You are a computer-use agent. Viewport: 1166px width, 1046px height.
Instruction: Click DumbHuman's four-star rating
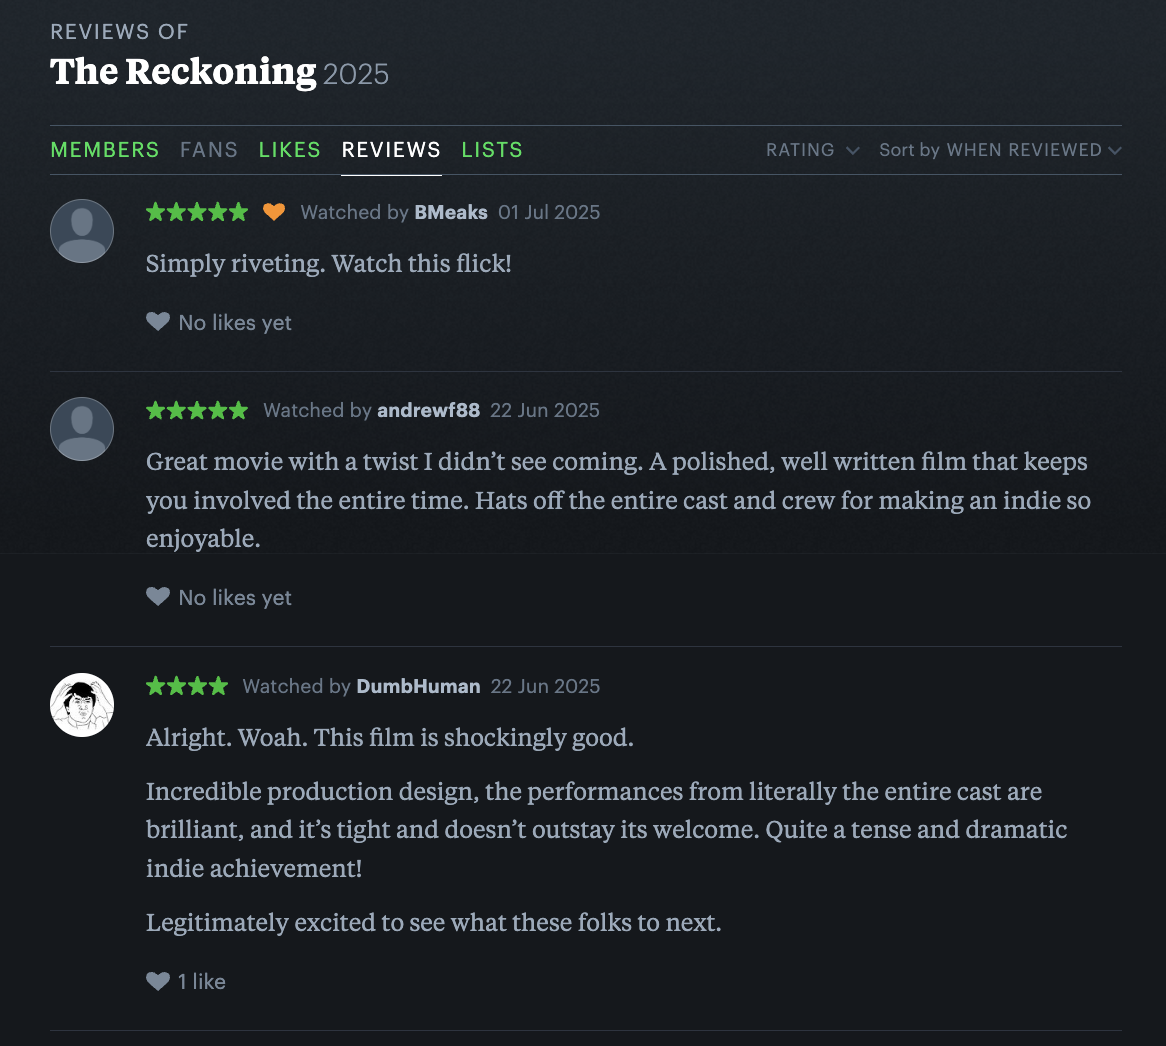pos(187,686)
